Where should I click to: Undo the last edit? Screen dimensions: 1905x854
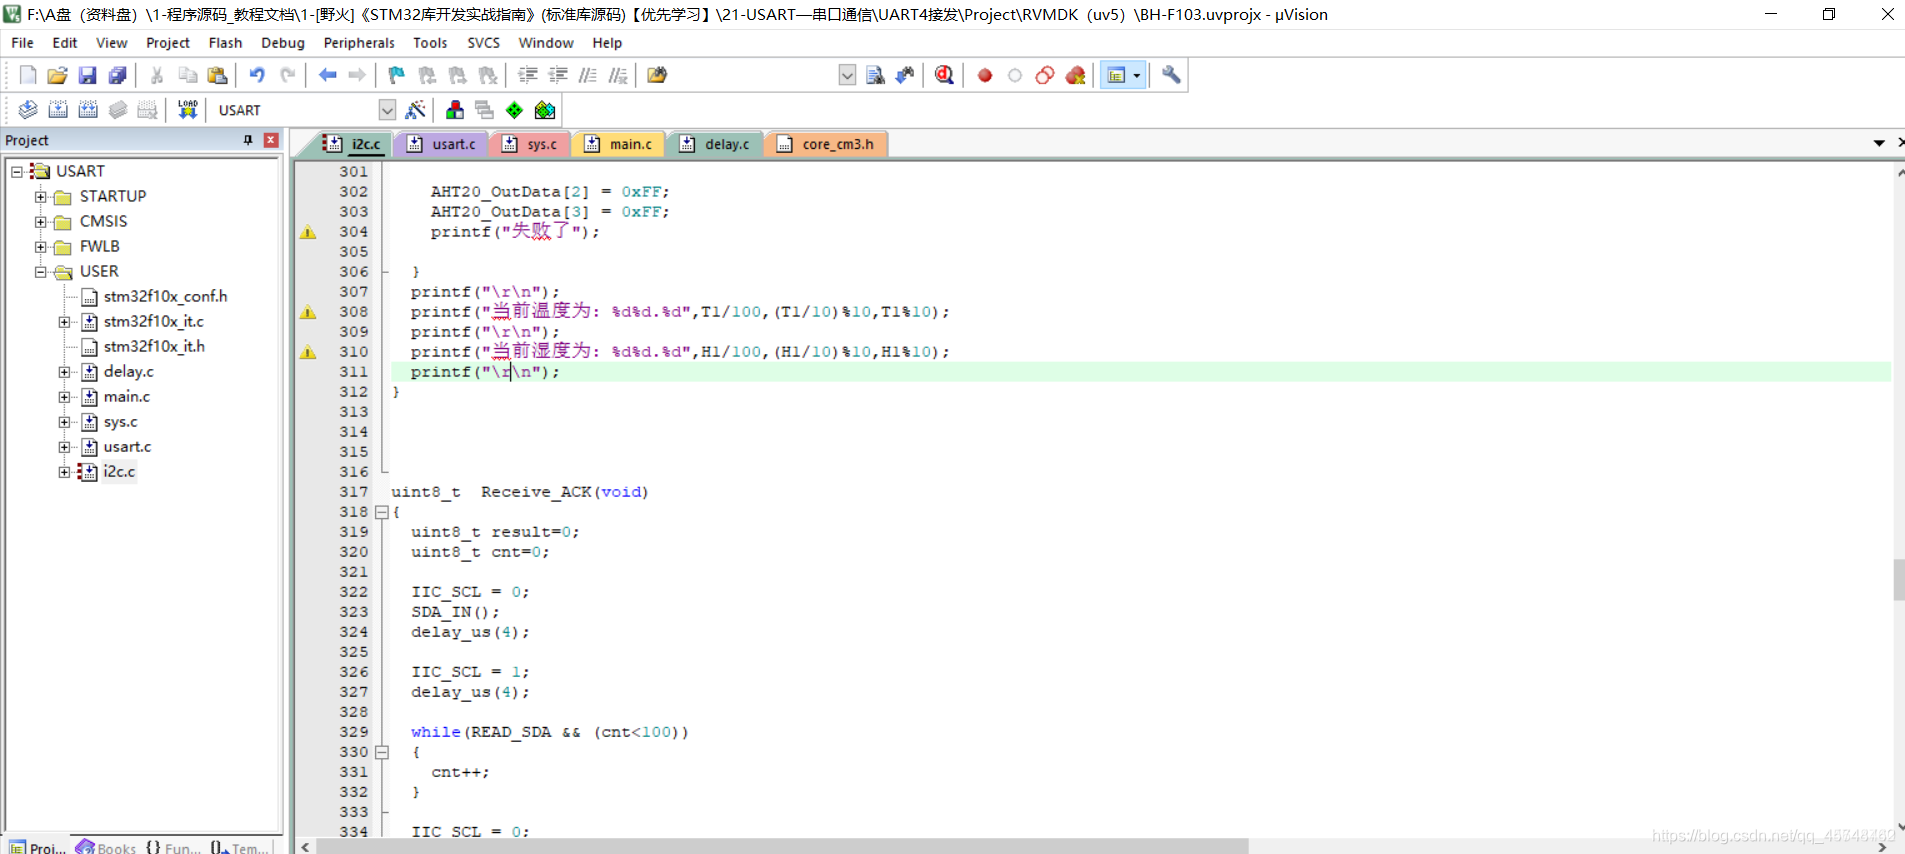click(257, 75)
